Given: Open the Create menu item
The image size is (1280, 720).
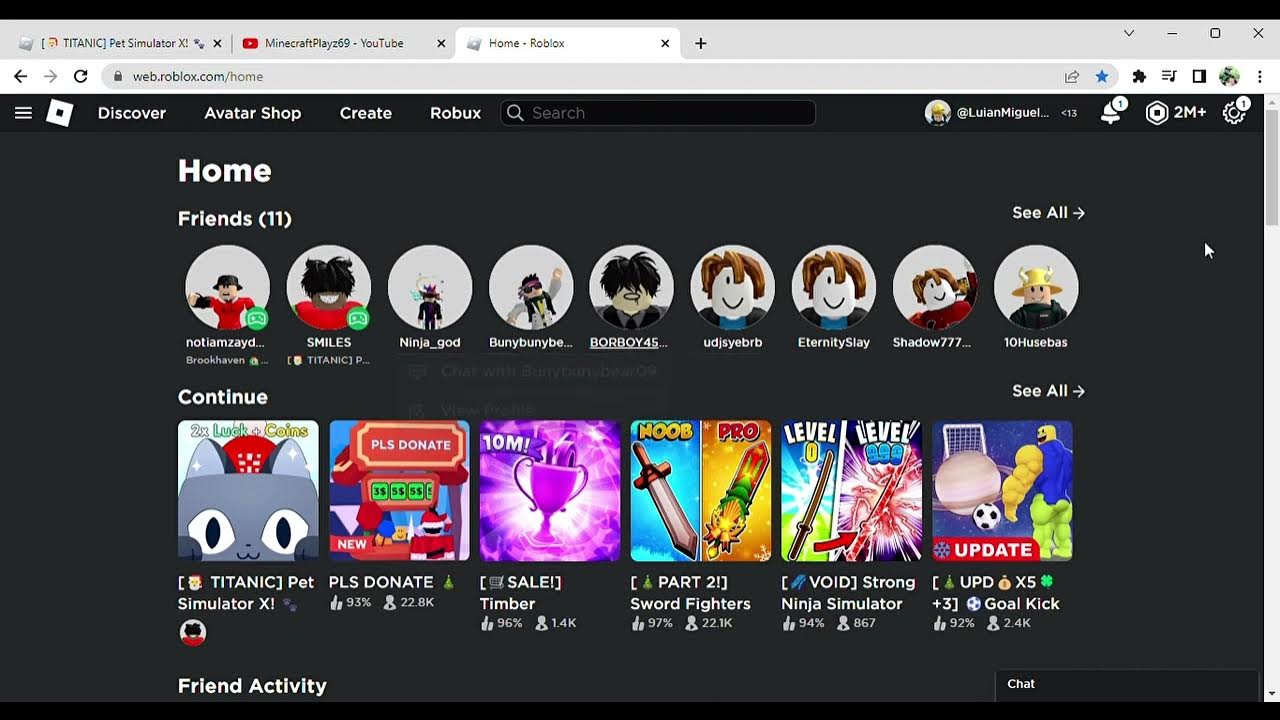Looking at the screenshot, I should pos(366,113).
